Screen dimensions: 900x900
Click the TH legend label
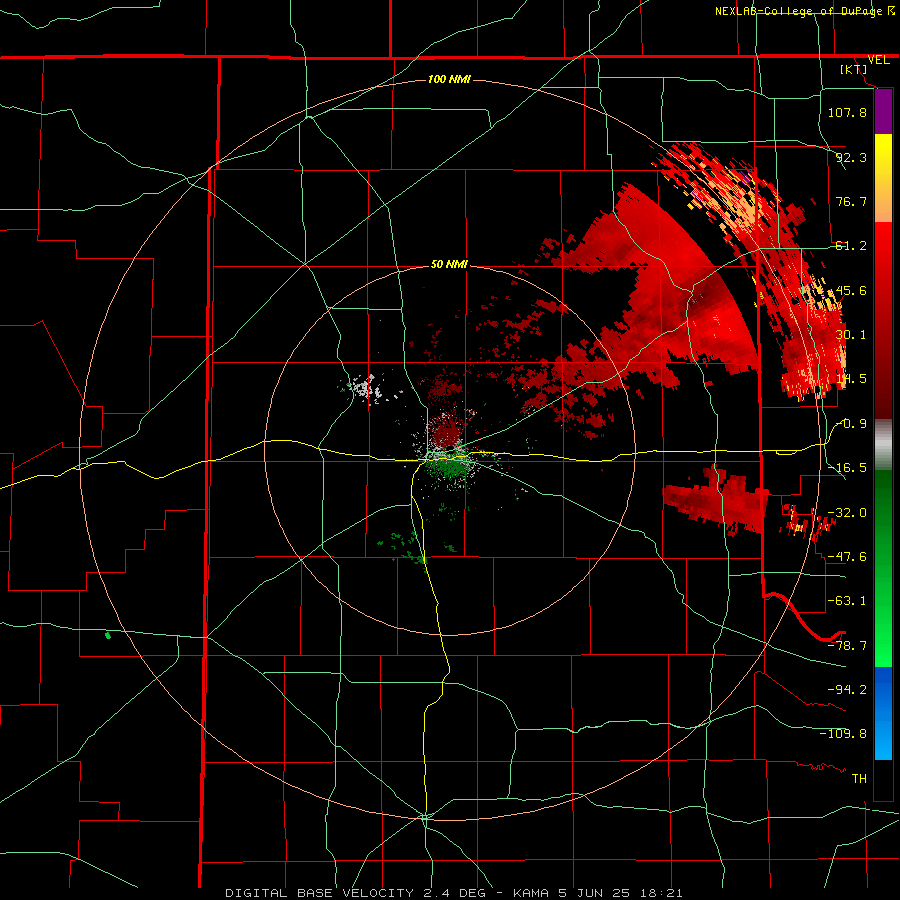pos(859,778)
